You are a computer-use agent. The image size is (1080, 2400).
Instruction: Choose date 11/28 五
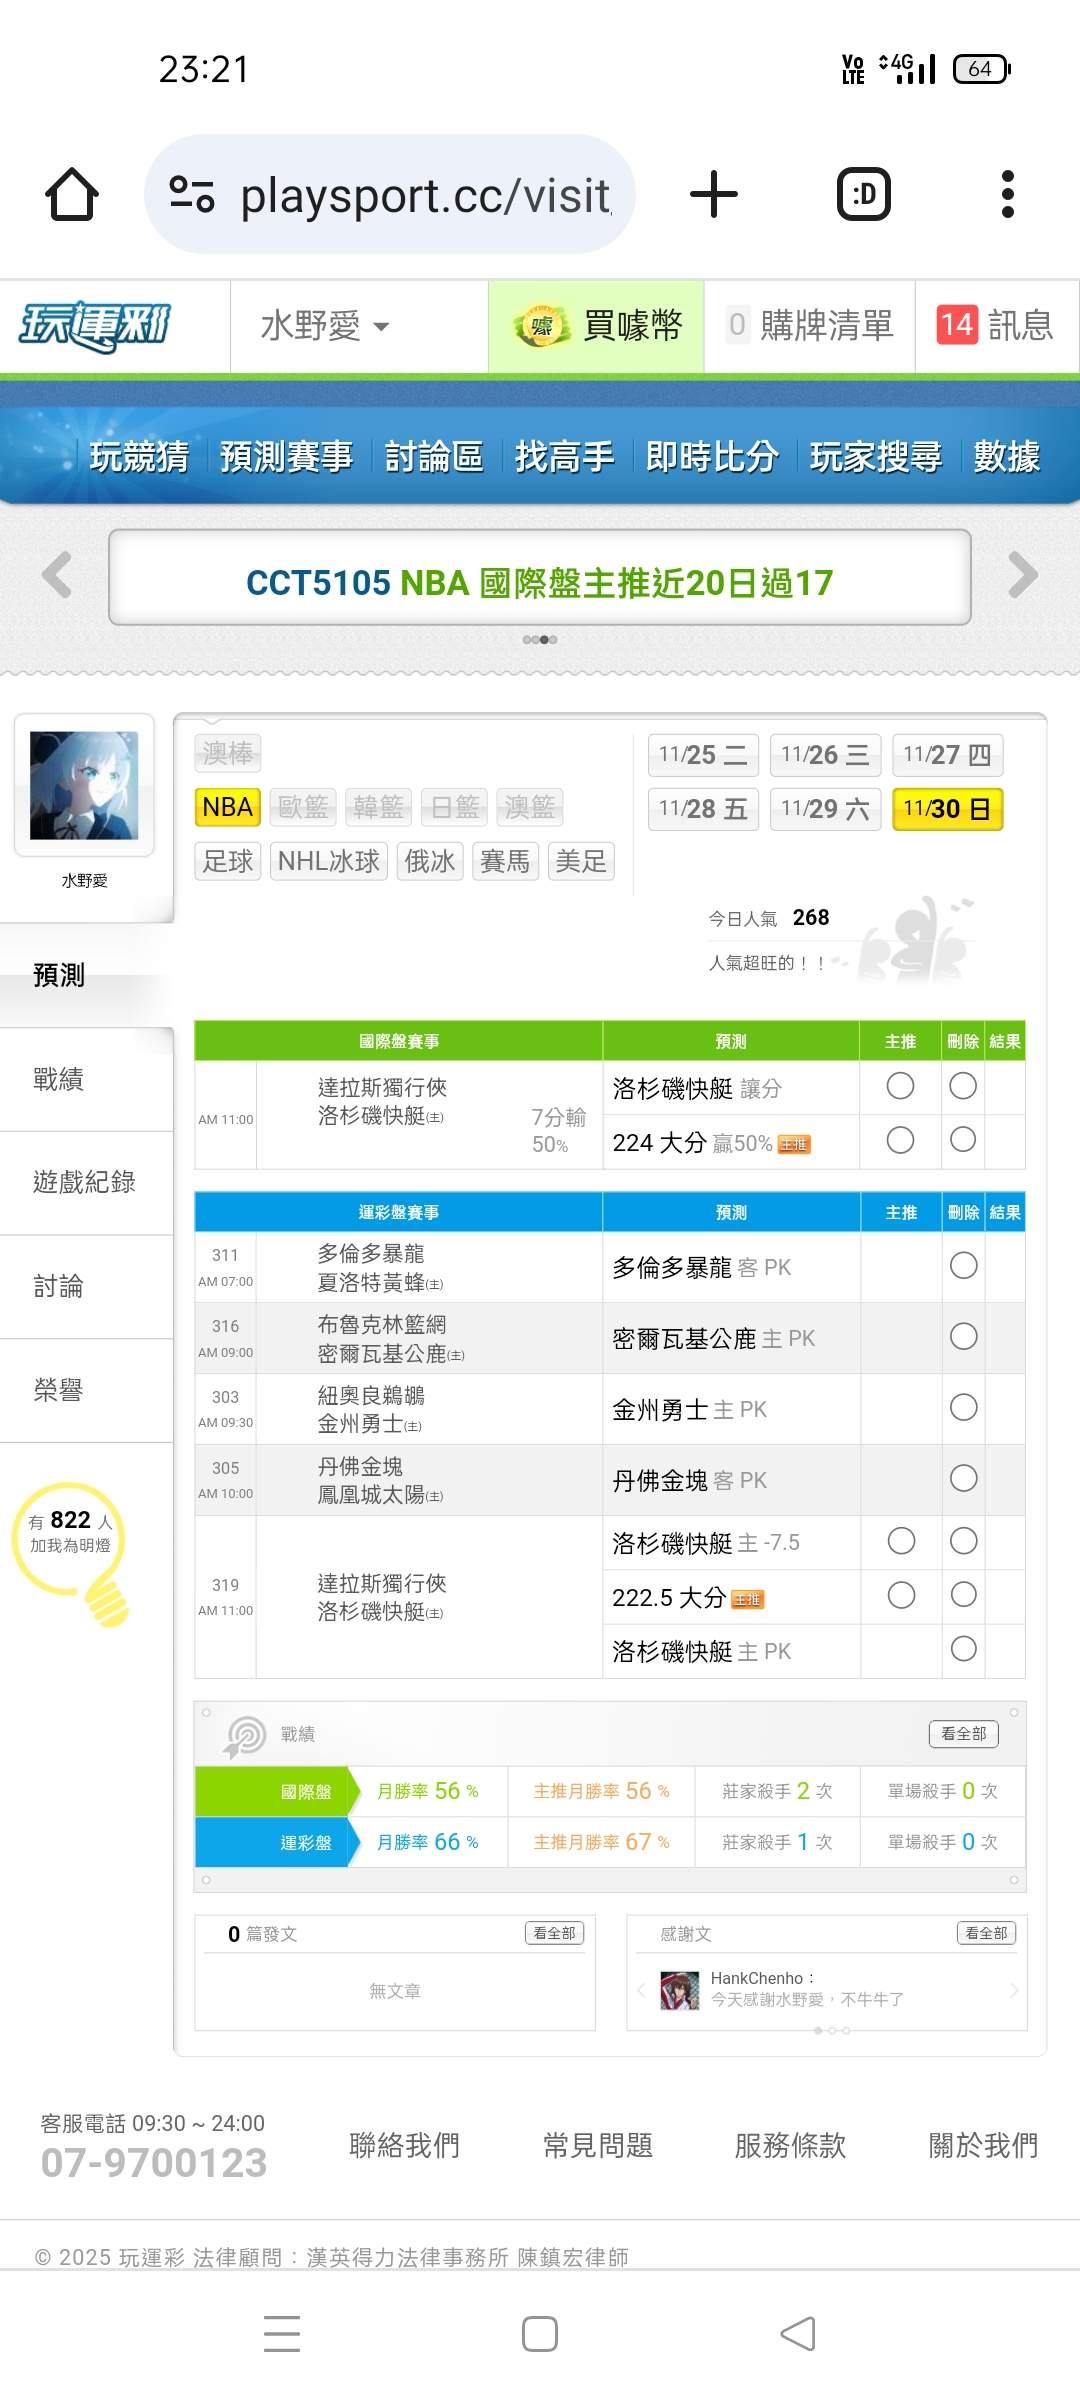click(x=703, y=809)
